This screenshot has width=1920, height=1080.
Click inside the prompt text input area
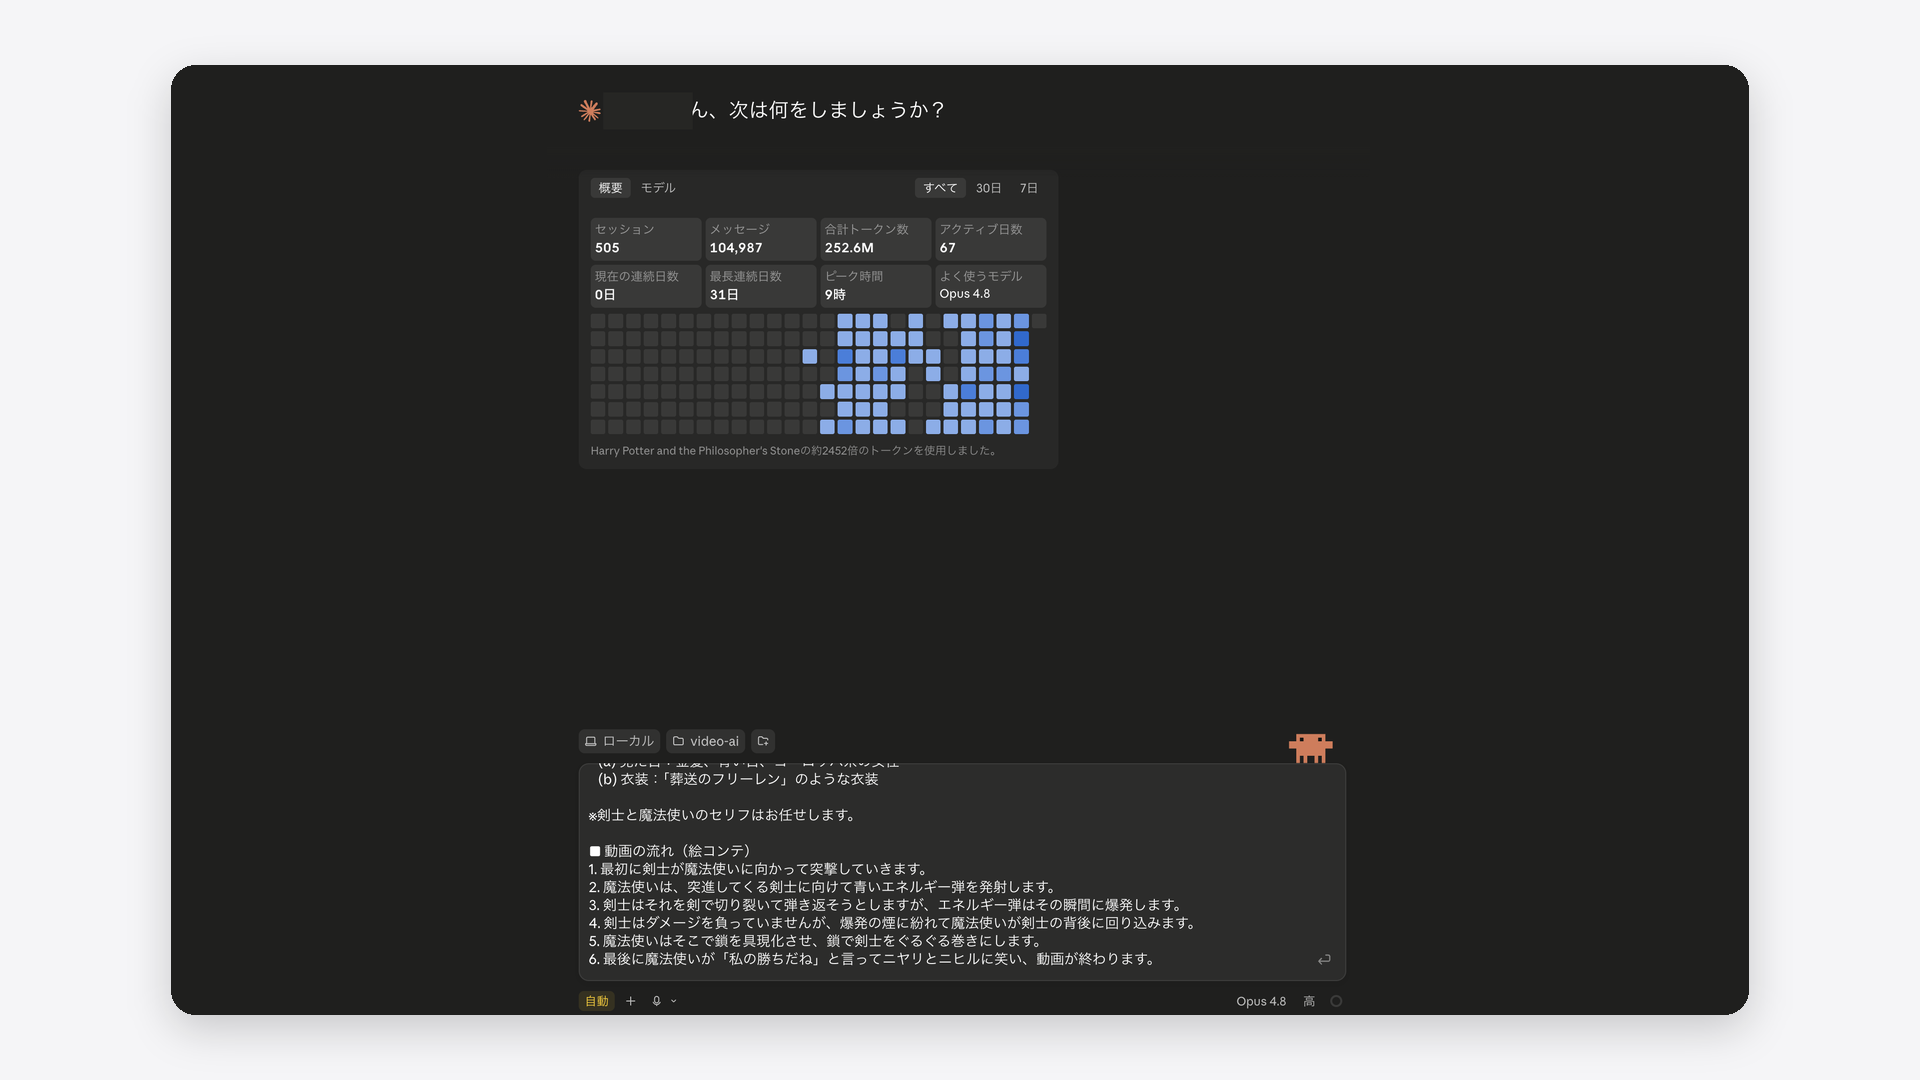pos(962,872)
